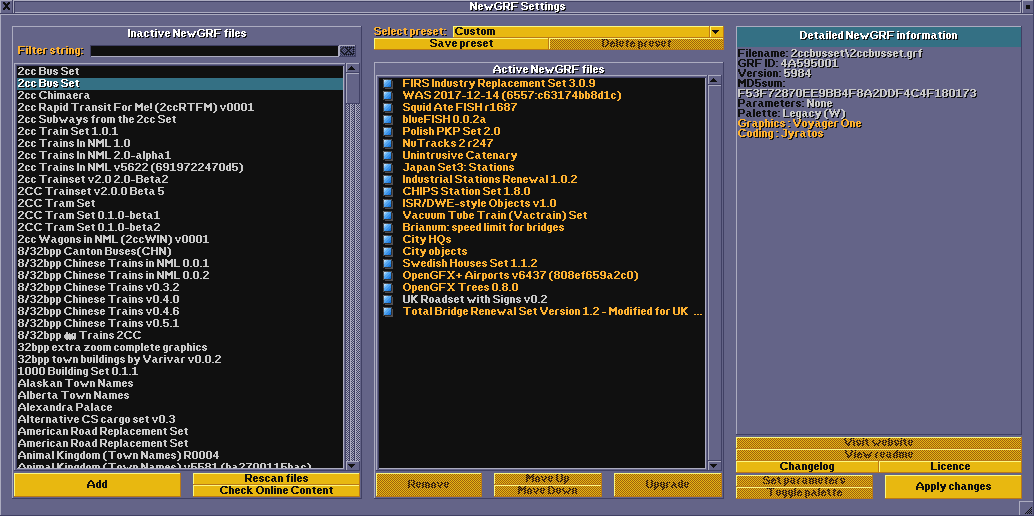The image size is (1034, 516).
Task: Click the blue status square beside Squid Ate FISH r1687
Action: click(388, 108)
